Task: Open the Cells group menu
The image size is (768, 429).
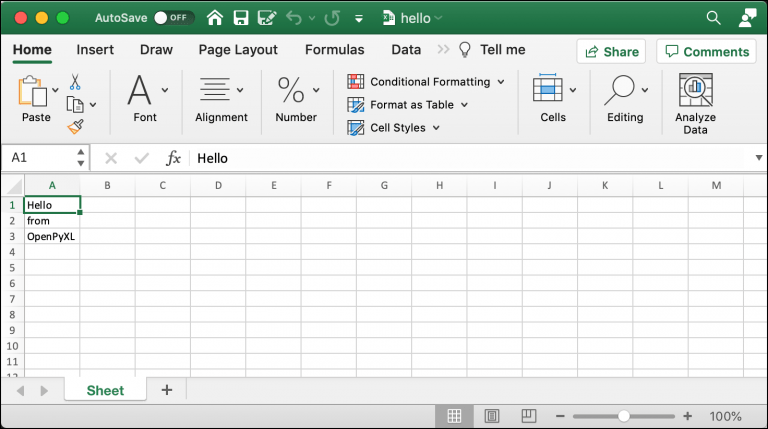Action: [x=553, y=99]
